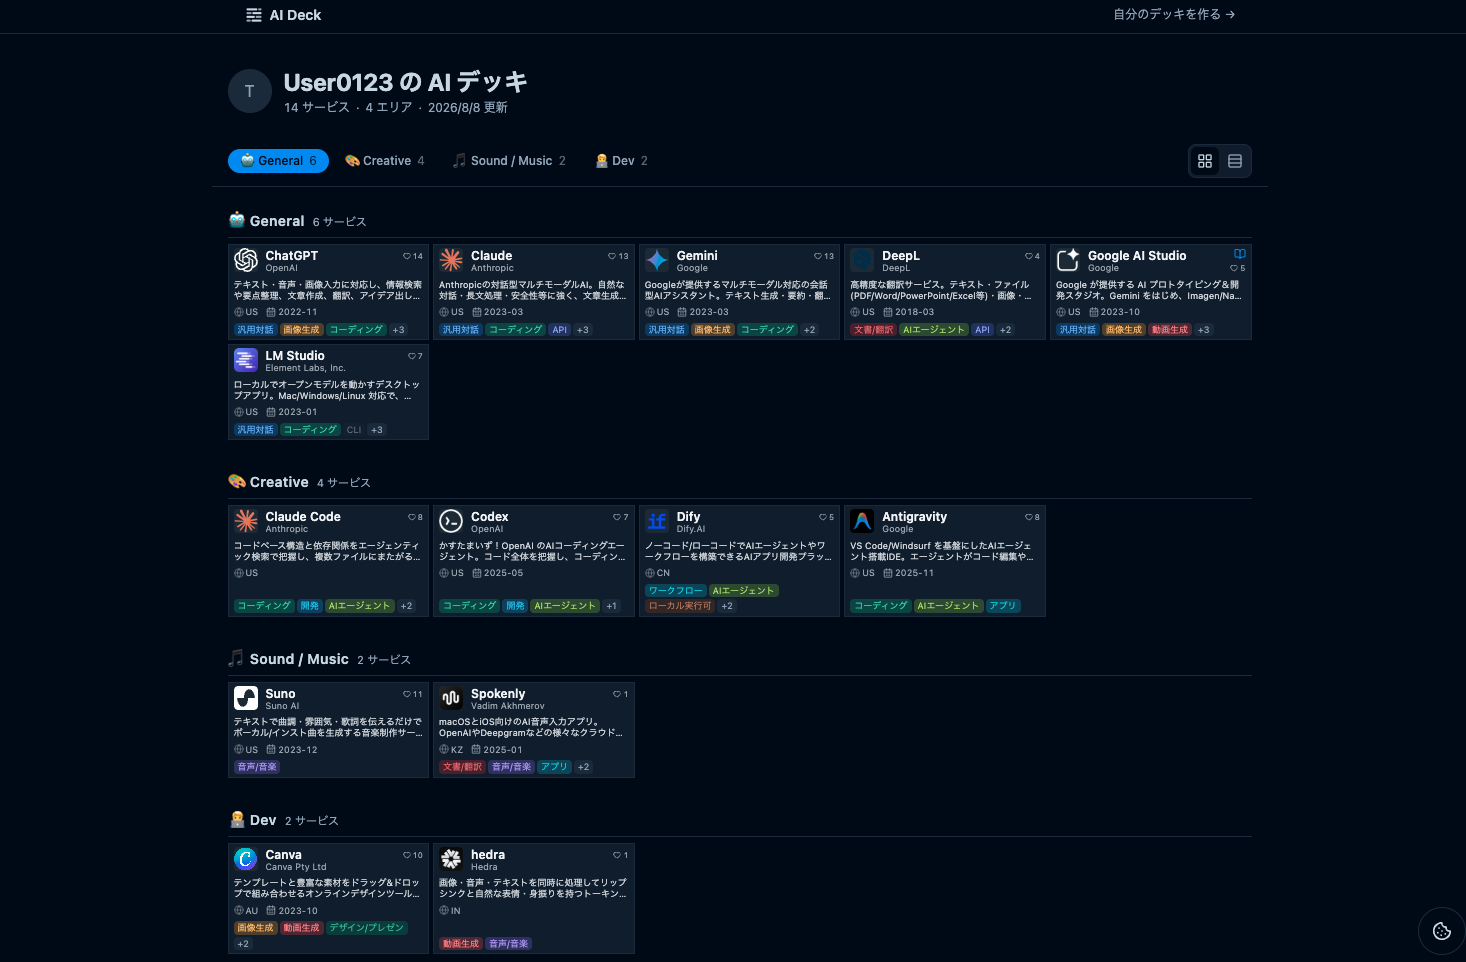Open the Claude card logo
Screen dimensions: 1466x962
click(x=451, y=260)
